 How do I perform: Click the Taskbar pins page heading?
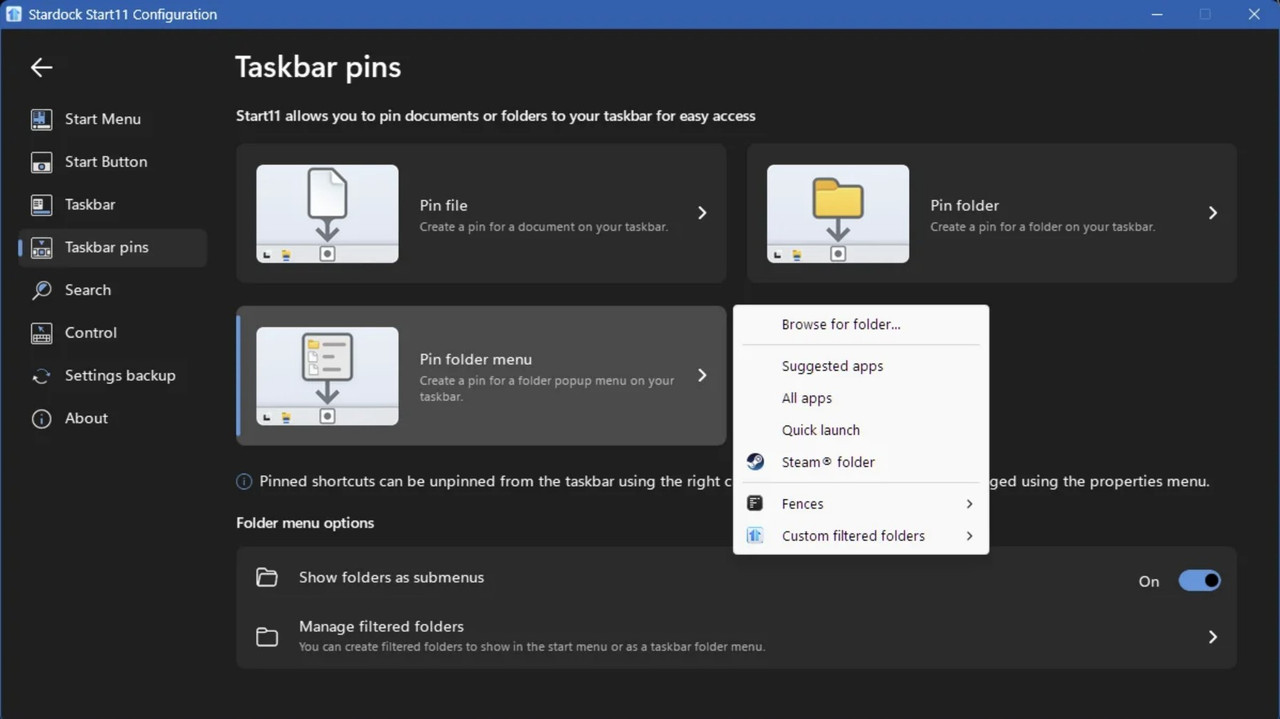coord(318,67)
